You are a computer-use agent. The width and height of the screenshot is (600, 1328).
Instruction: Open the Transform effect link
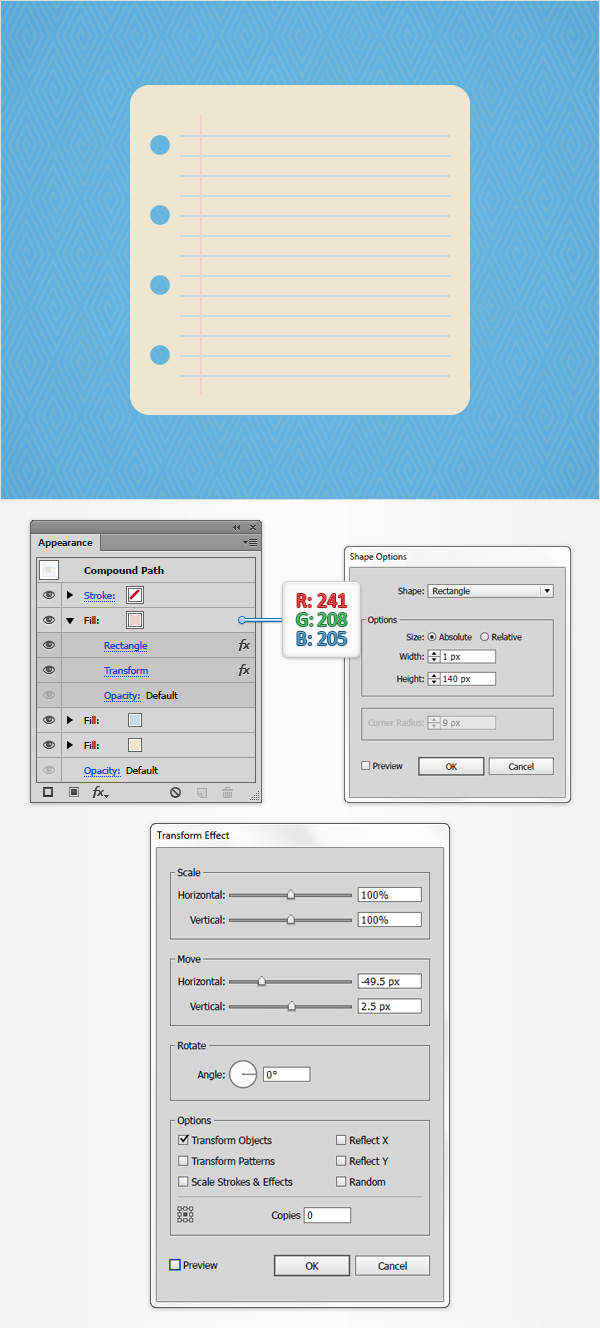[x=126, y=671]
